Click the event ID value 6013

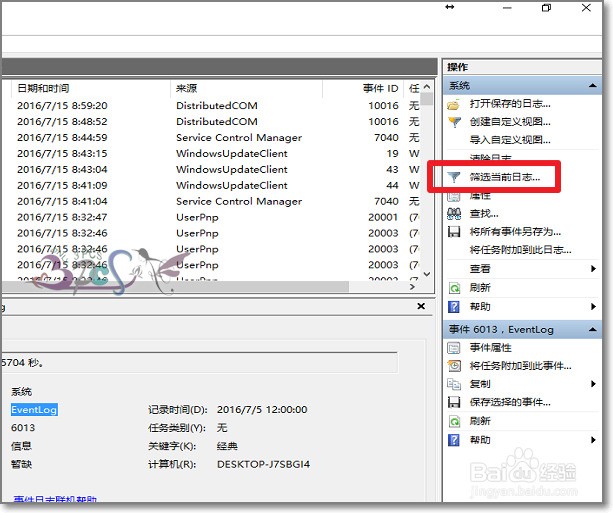tap(23, 428)
